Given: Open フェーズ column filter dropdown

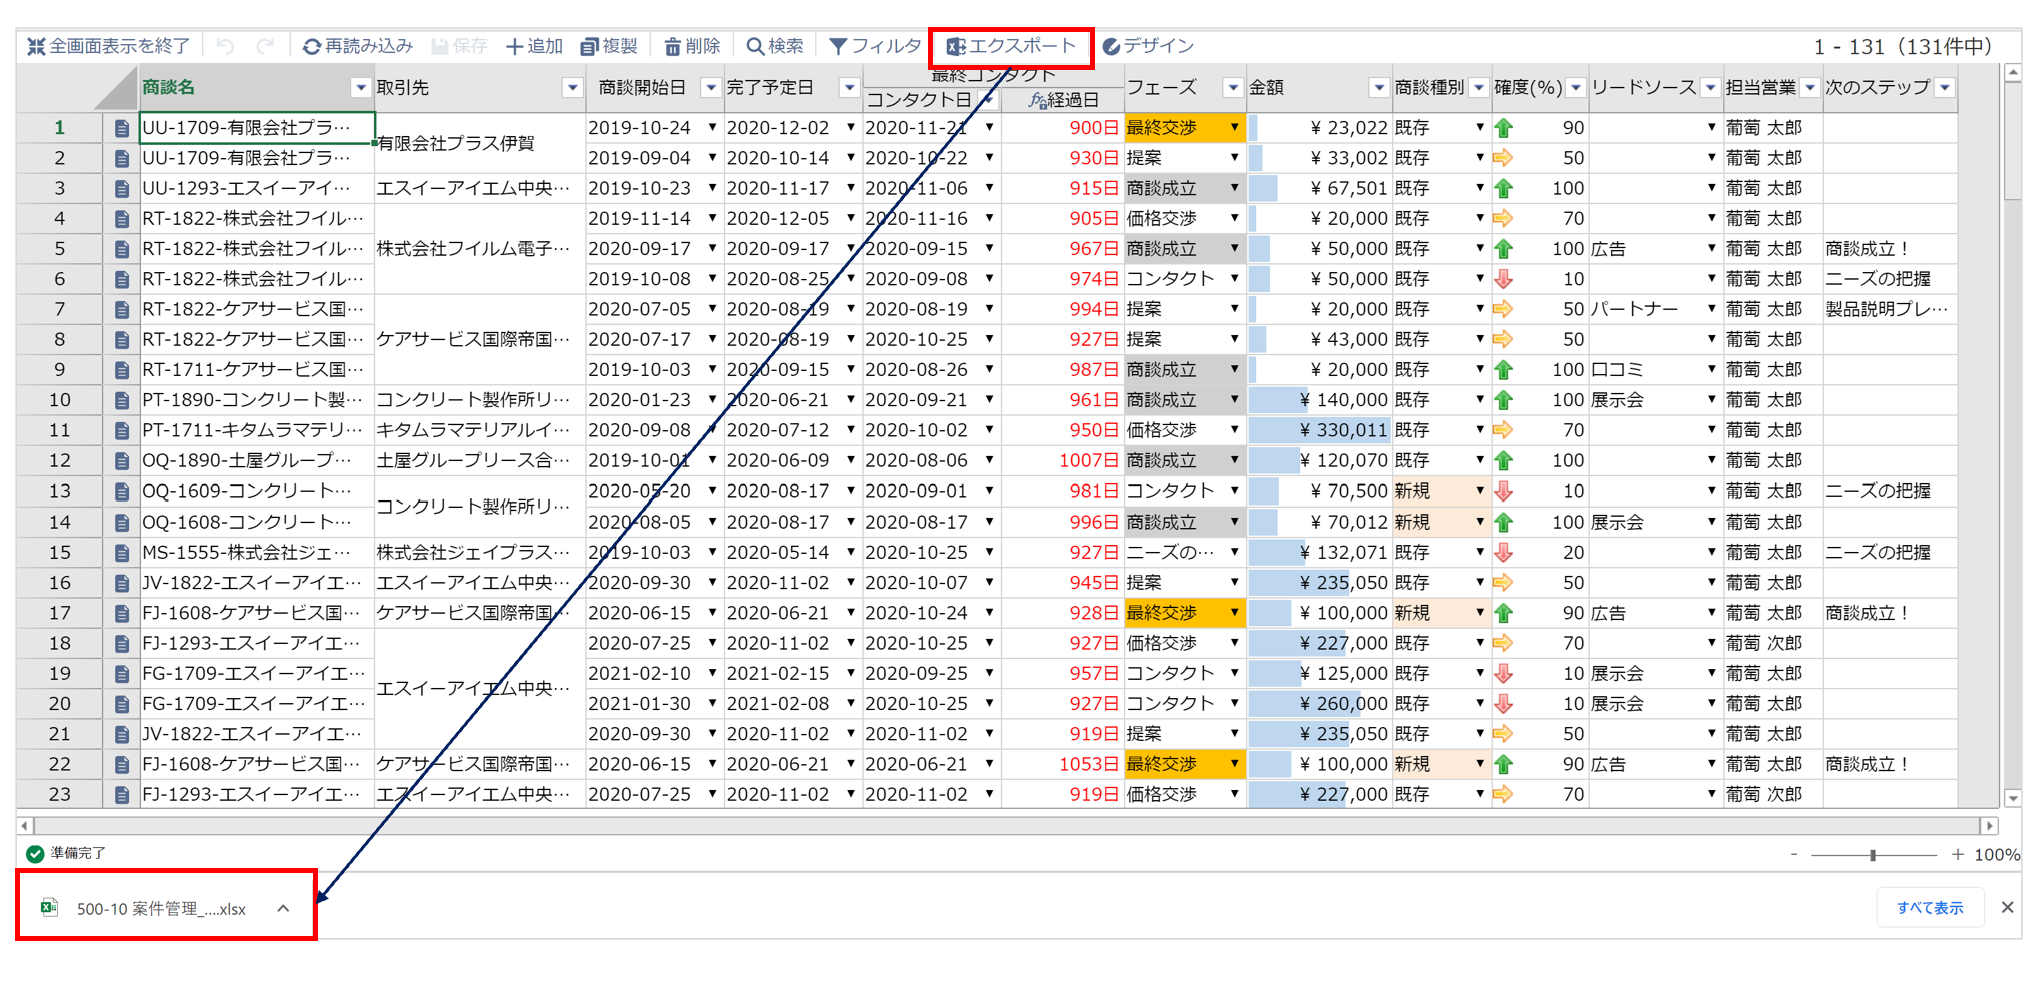Looking at the screenshot, I should (x=1233, y=88).
